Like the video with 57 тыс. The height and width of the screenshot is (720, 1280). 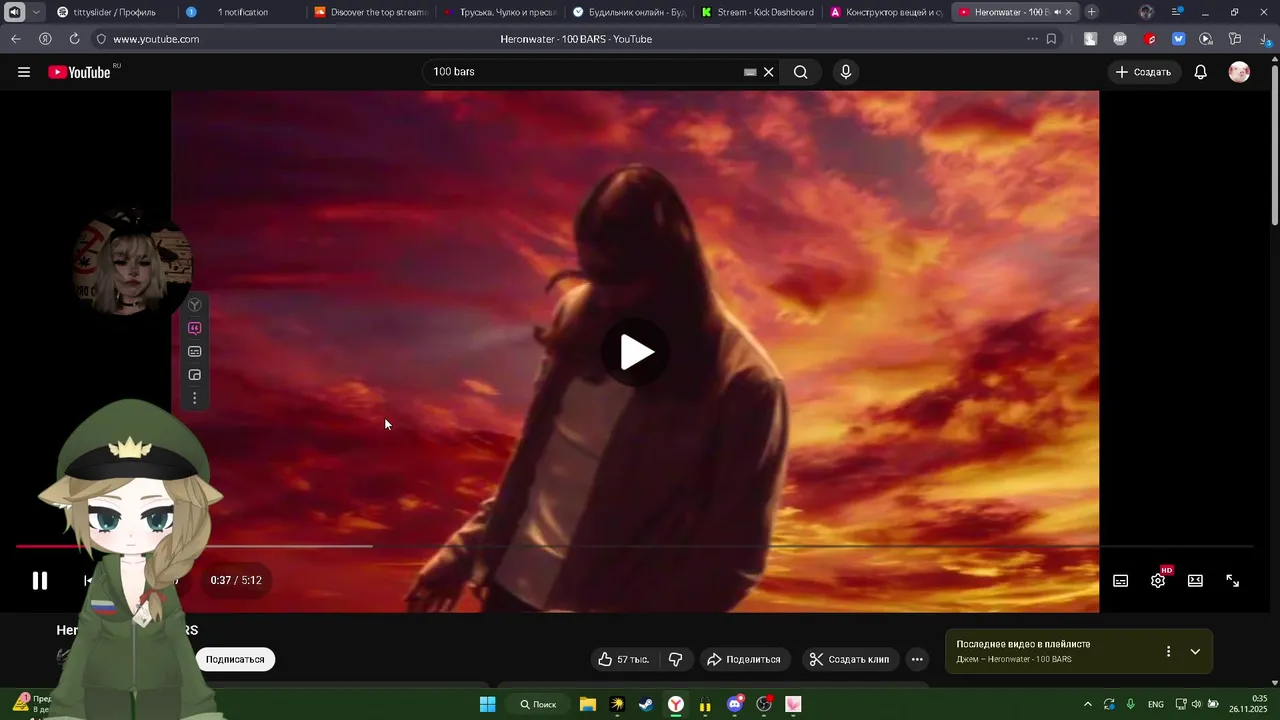(624, 659)
